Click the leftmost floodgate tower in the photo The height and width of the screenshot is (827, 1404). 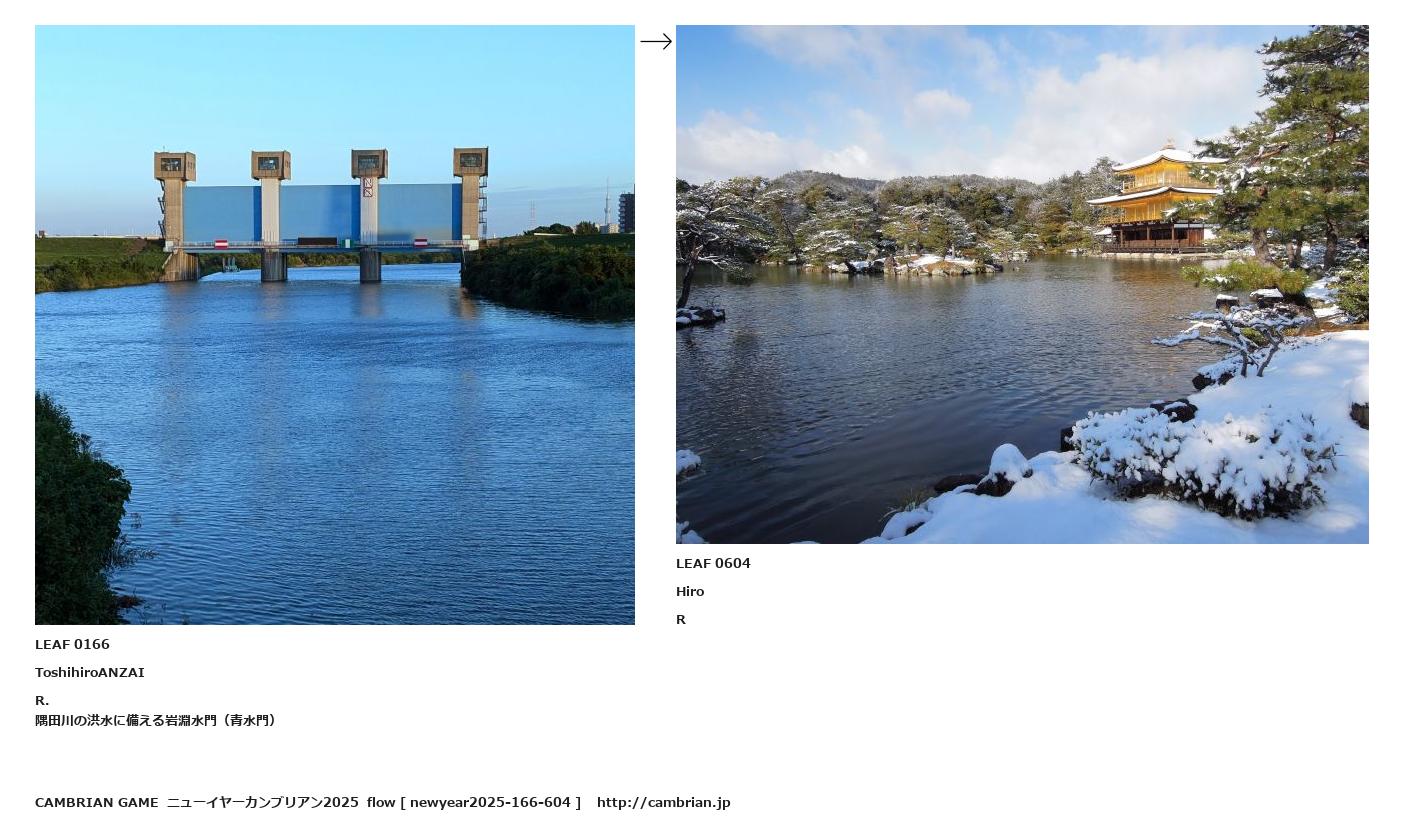[175, 215]
